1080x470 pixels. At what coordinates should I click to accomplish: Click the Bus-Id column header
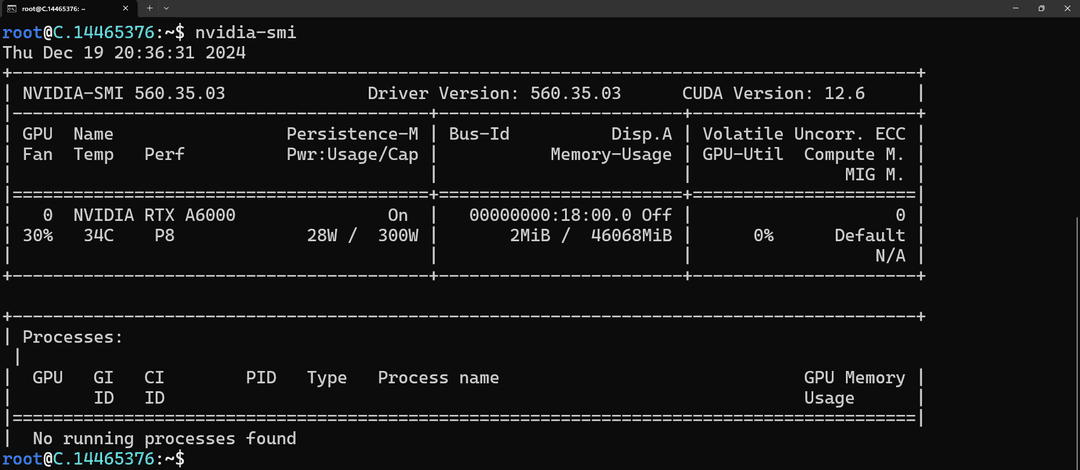(479, 134)
